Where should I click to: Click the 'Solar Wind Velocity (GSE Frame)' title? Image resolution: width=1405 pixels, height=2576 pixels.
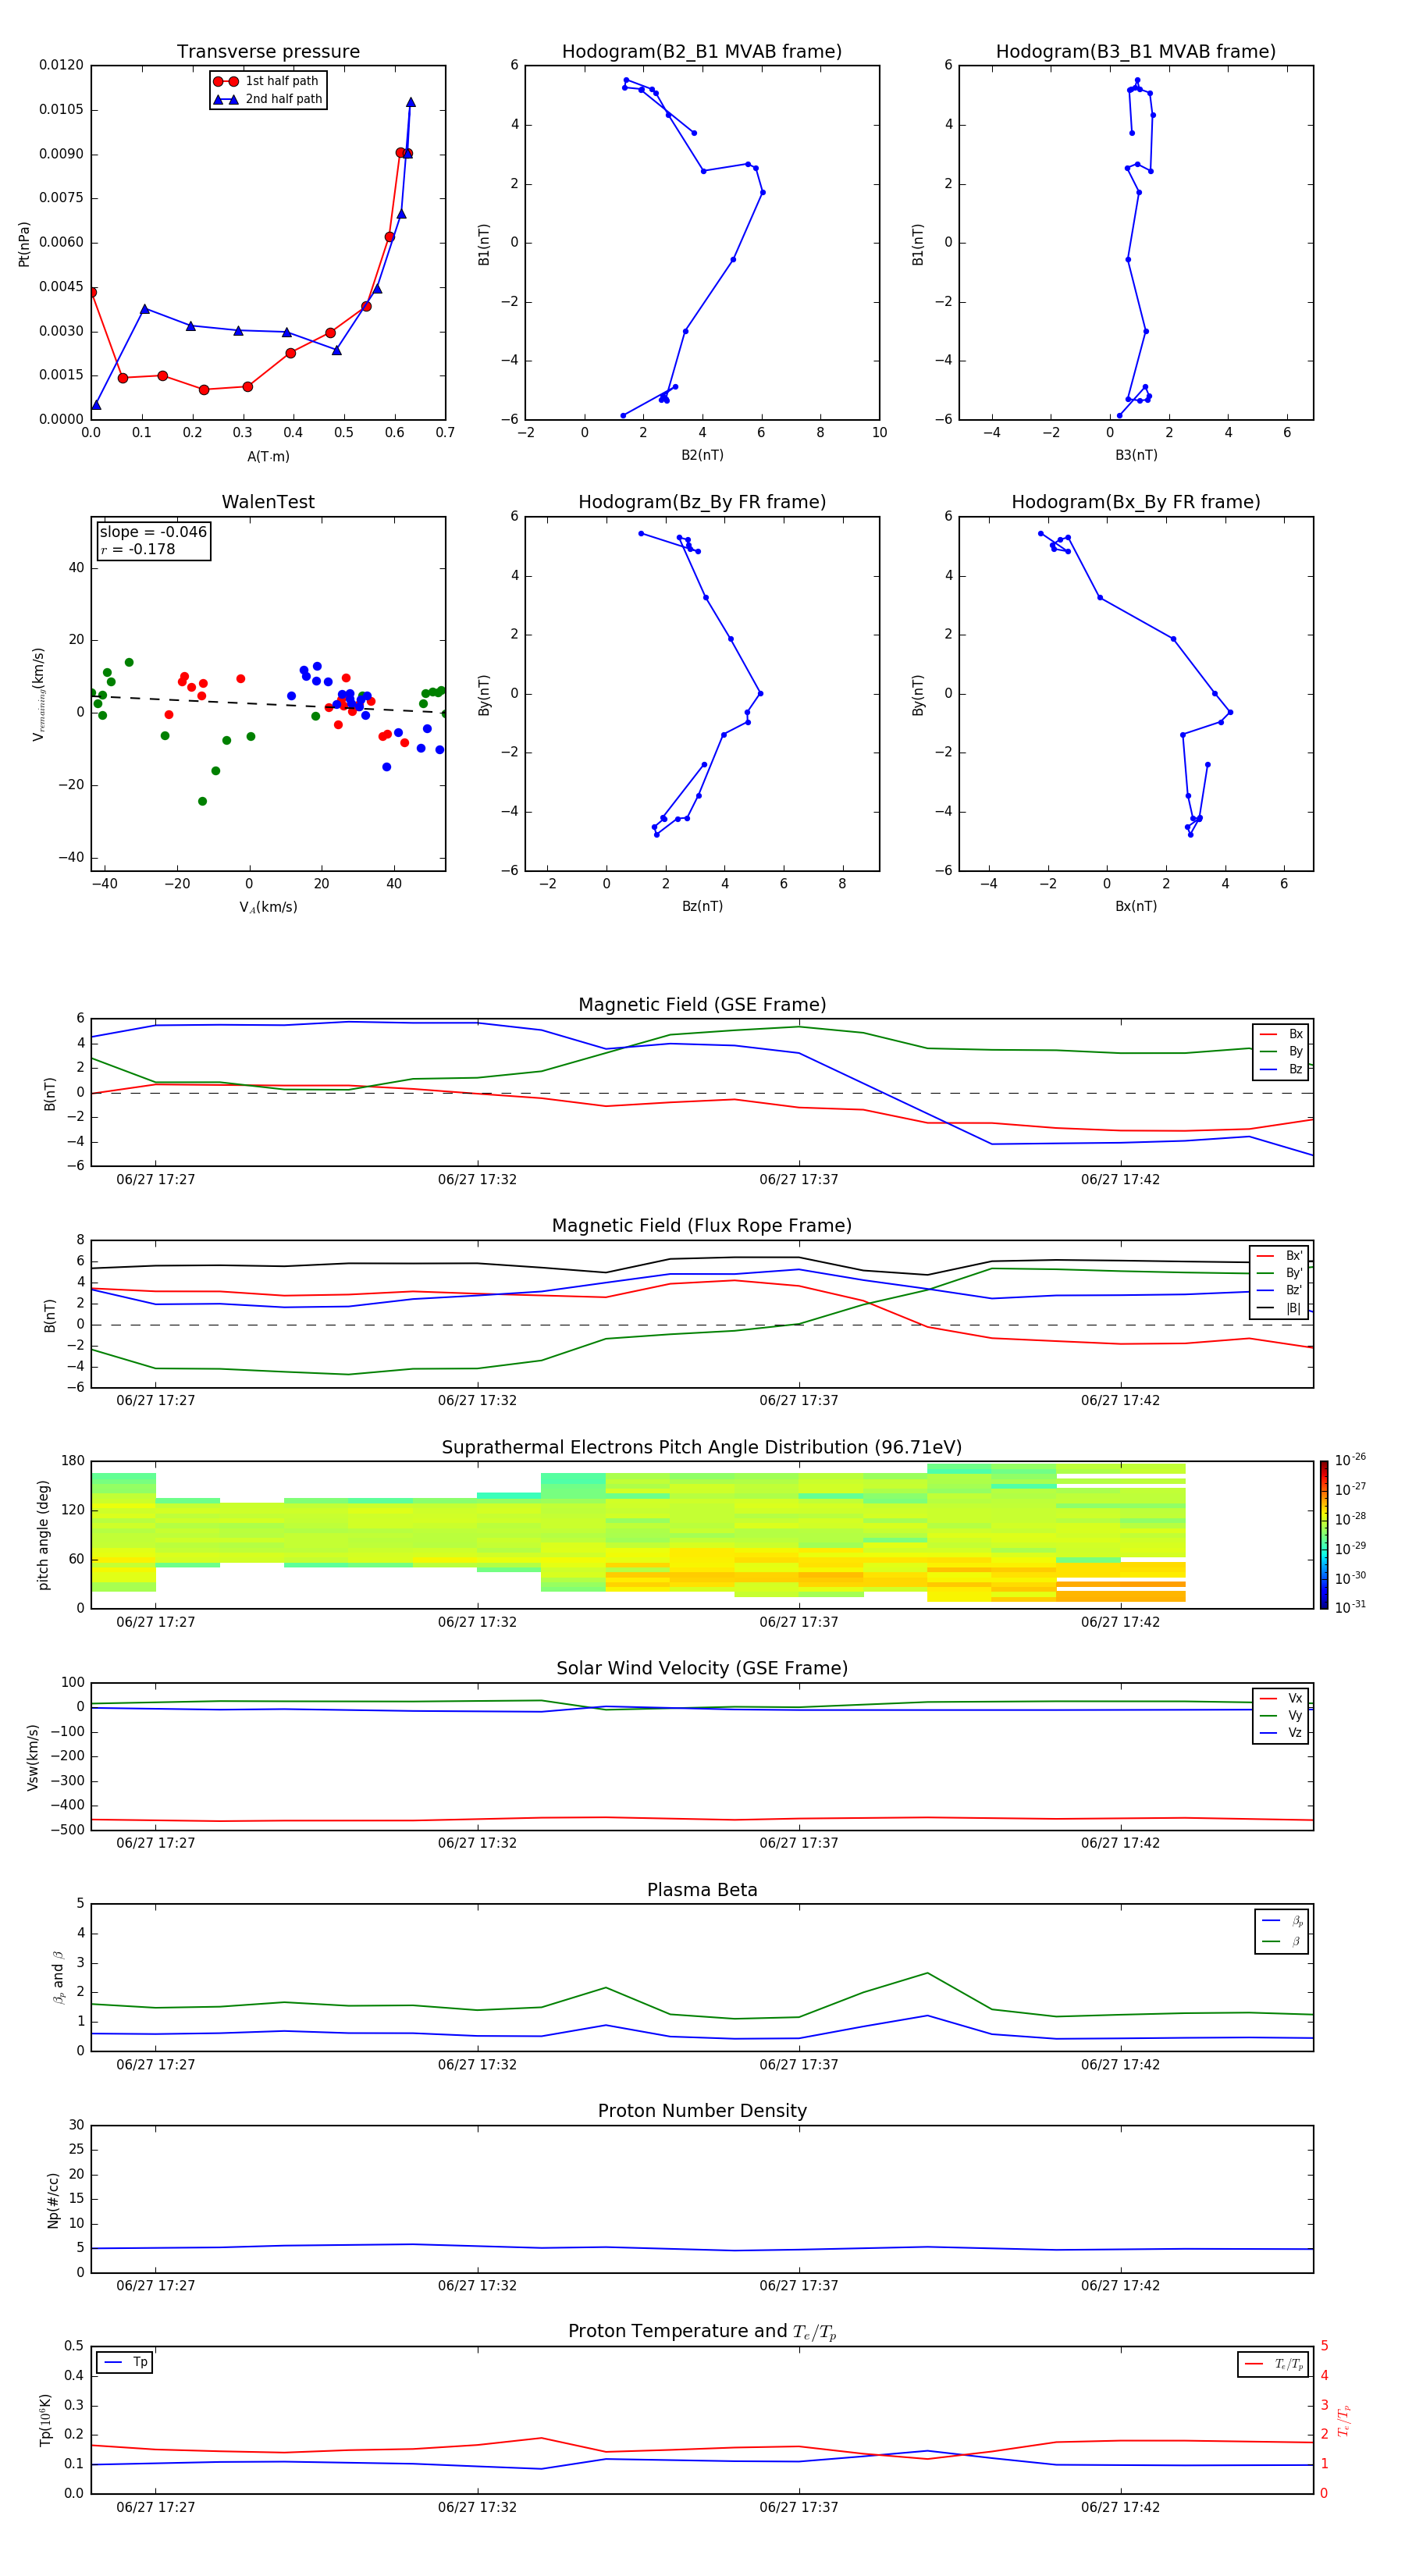tap(702, 1669)
